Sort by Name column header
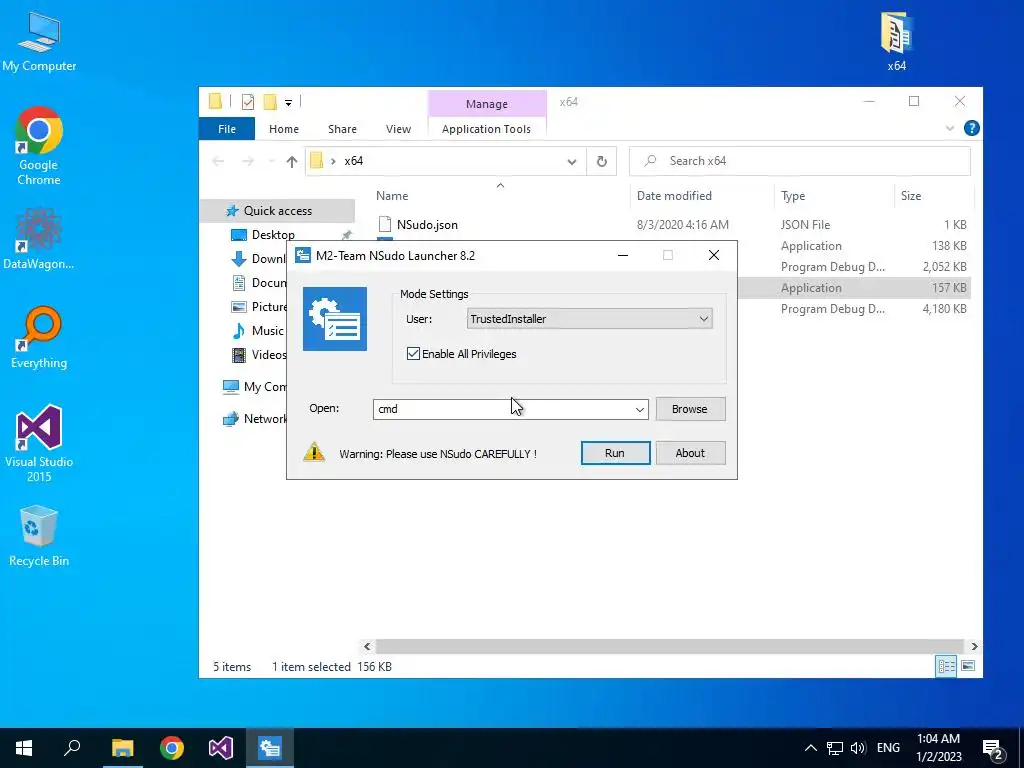The image size is (1024, 768). click(392, 195)
